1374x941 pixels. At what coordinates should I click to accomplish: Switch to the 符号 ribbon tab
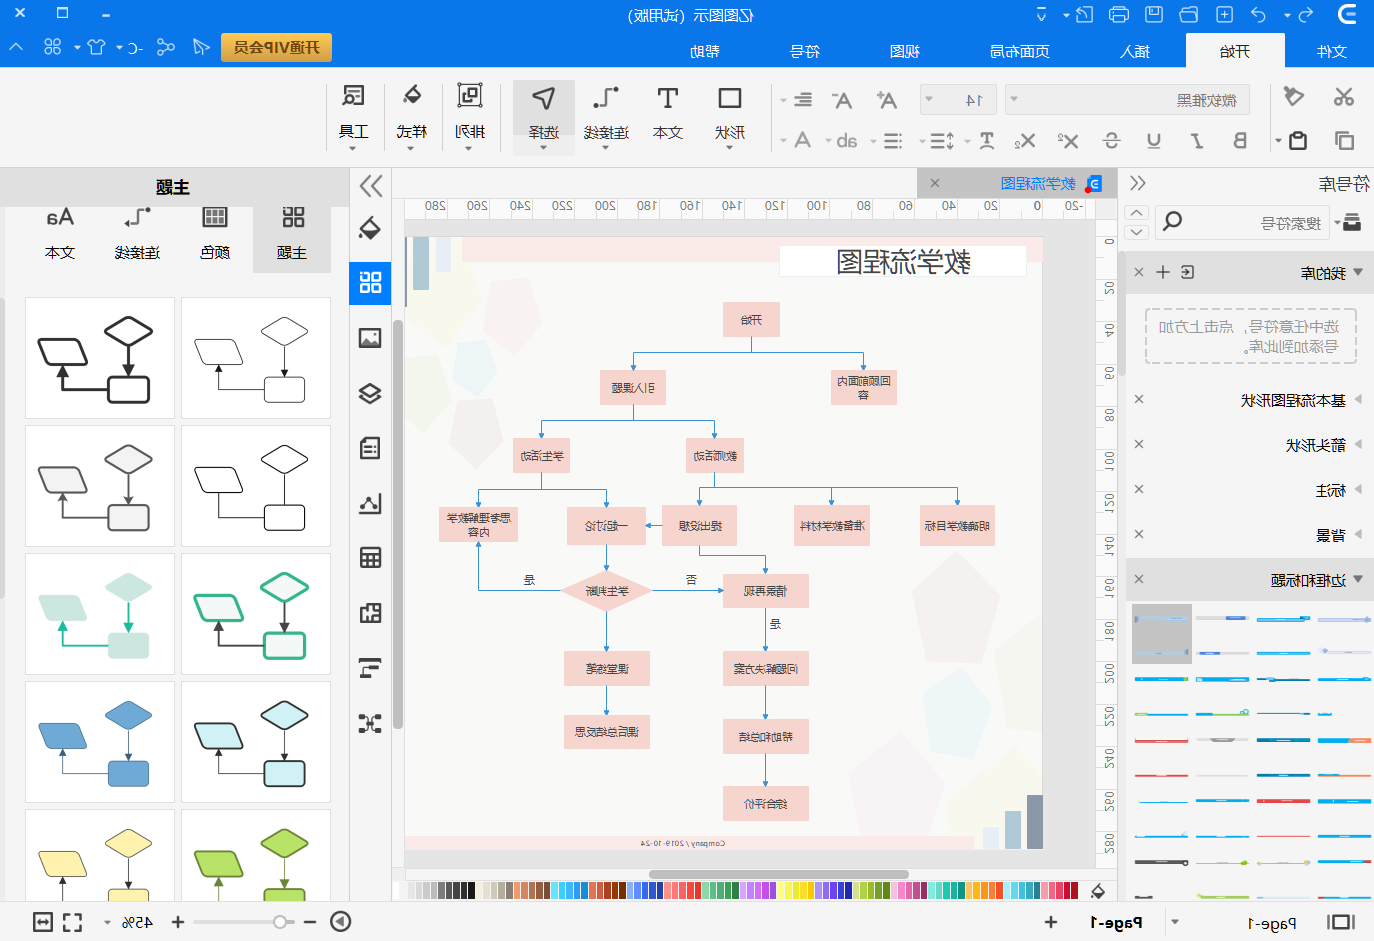pyautogui.click(x=804, y=51)
